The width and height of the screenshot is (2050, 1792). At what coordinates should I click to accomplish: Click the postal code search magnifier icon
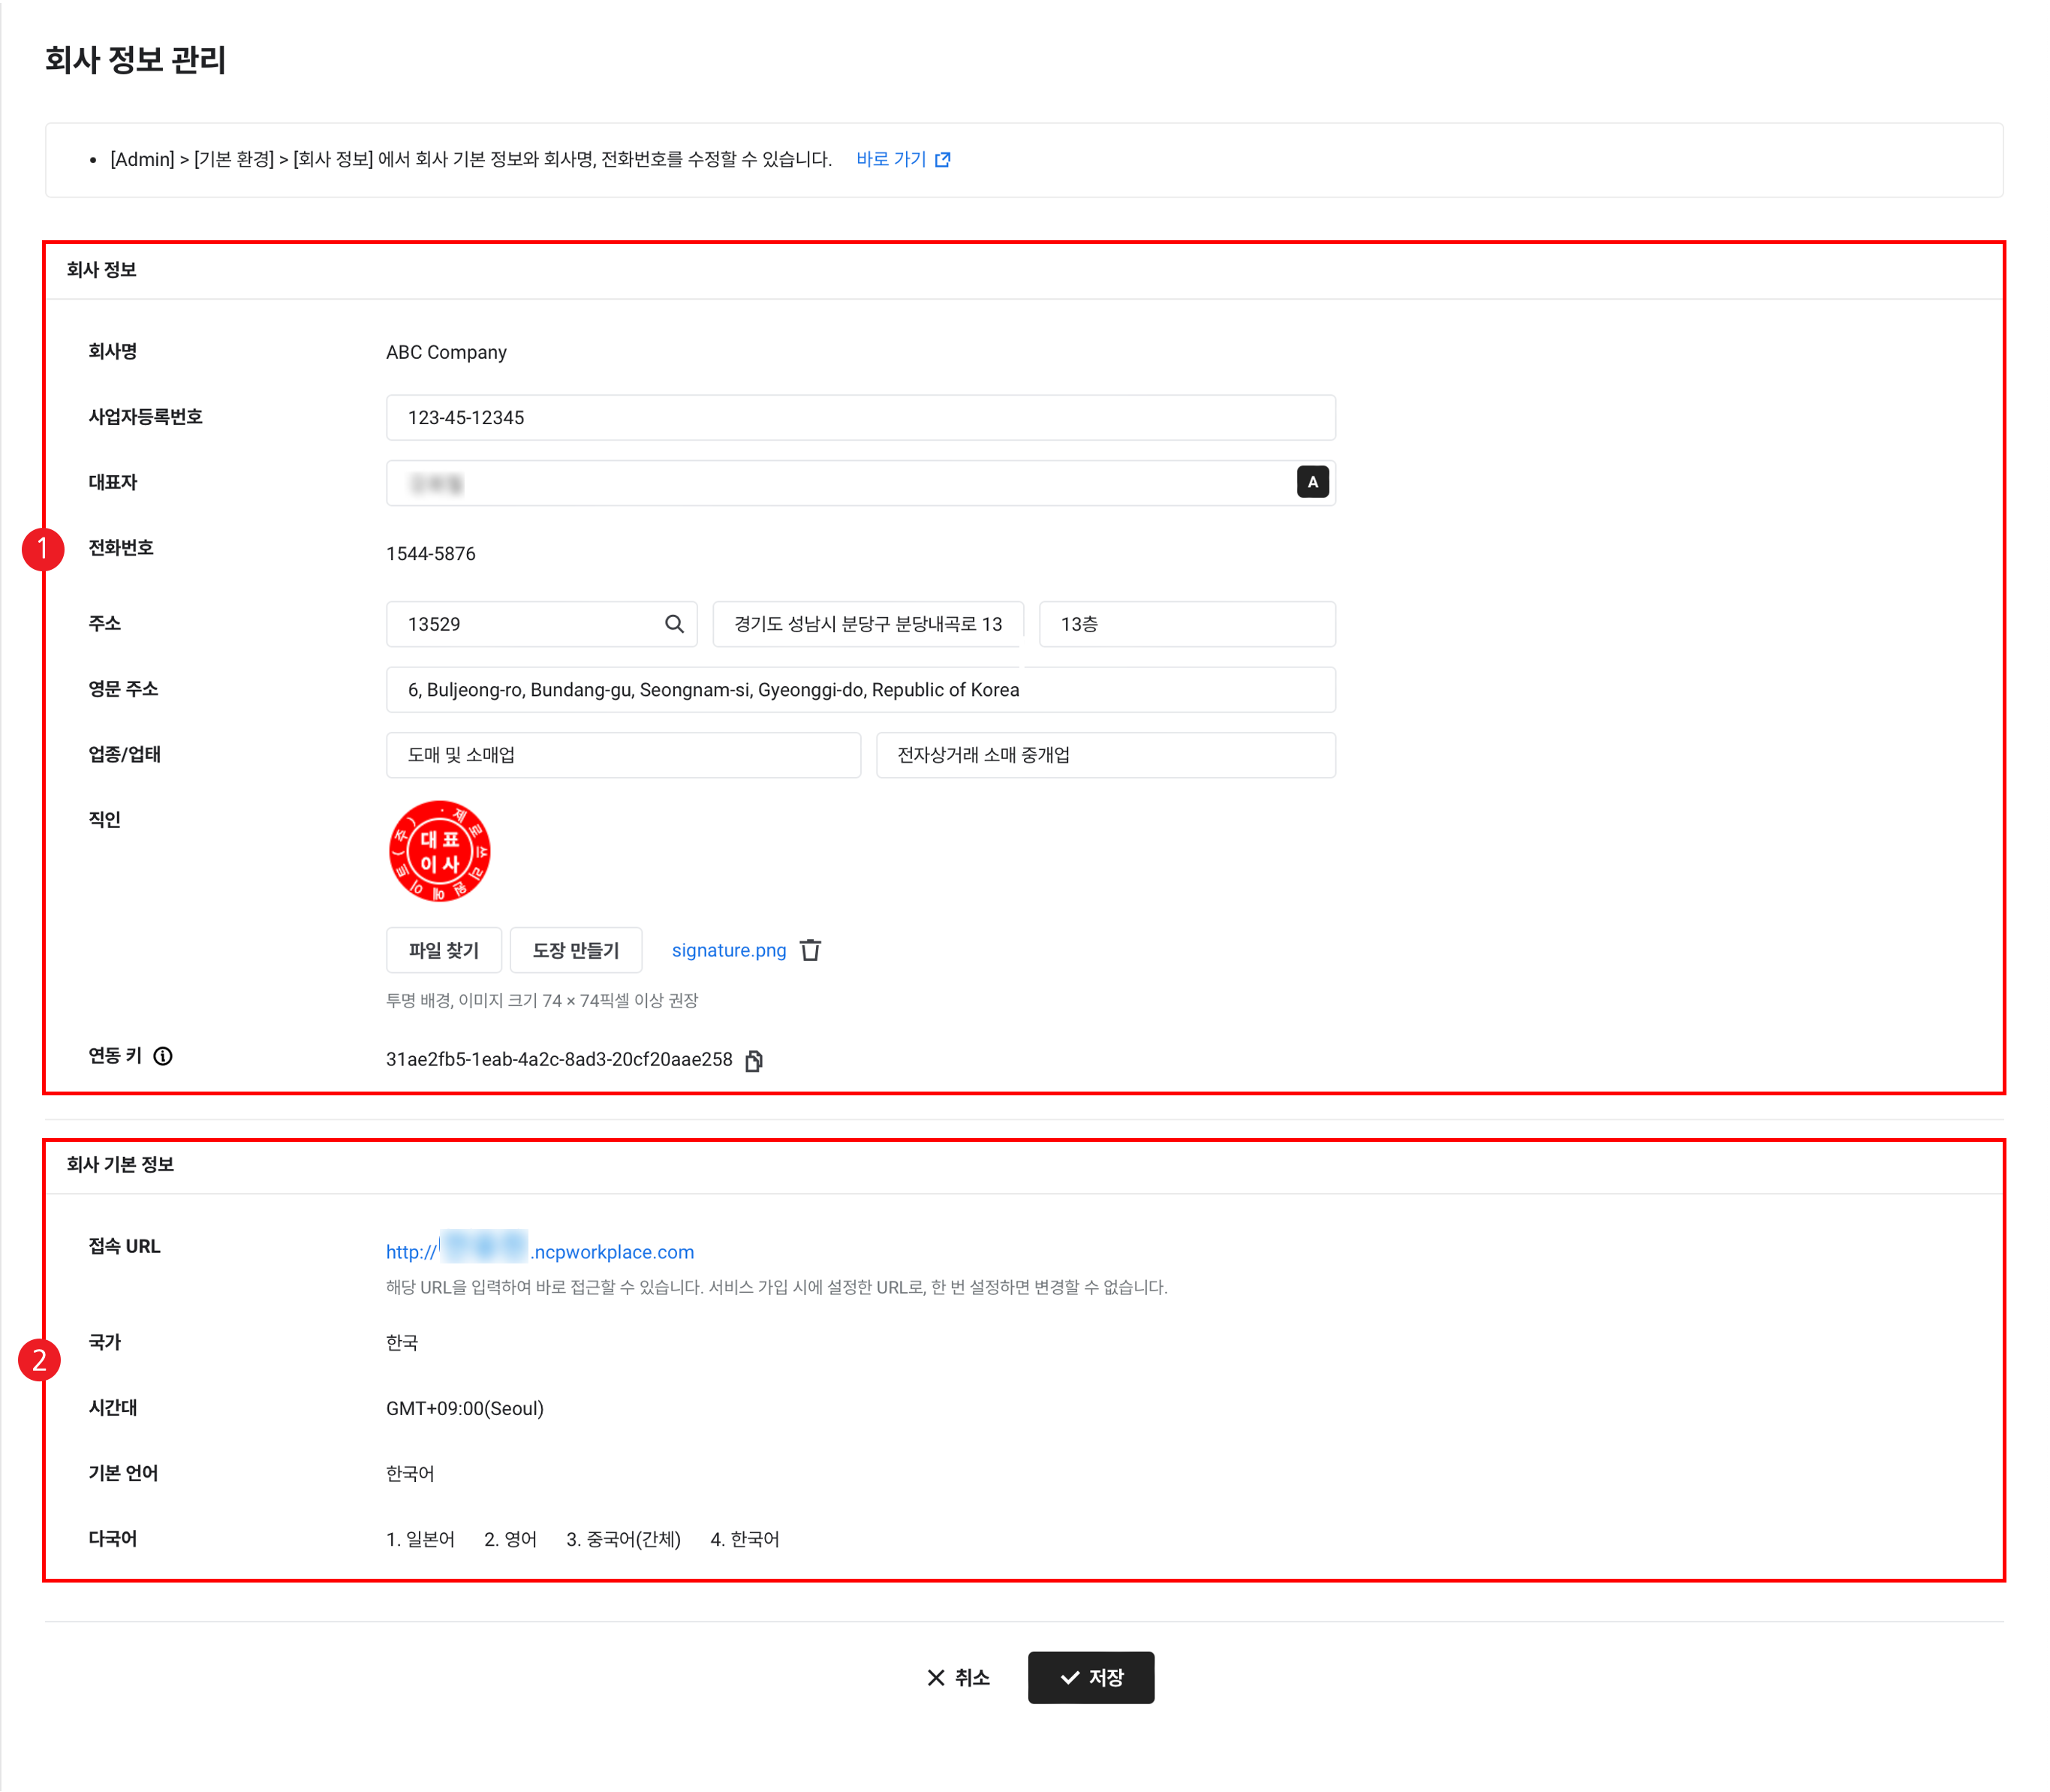(674, 624)
